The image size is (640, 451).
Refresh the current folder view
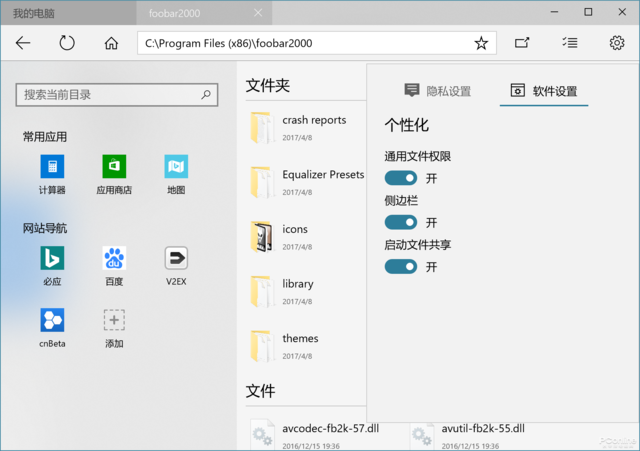[67, 43]
